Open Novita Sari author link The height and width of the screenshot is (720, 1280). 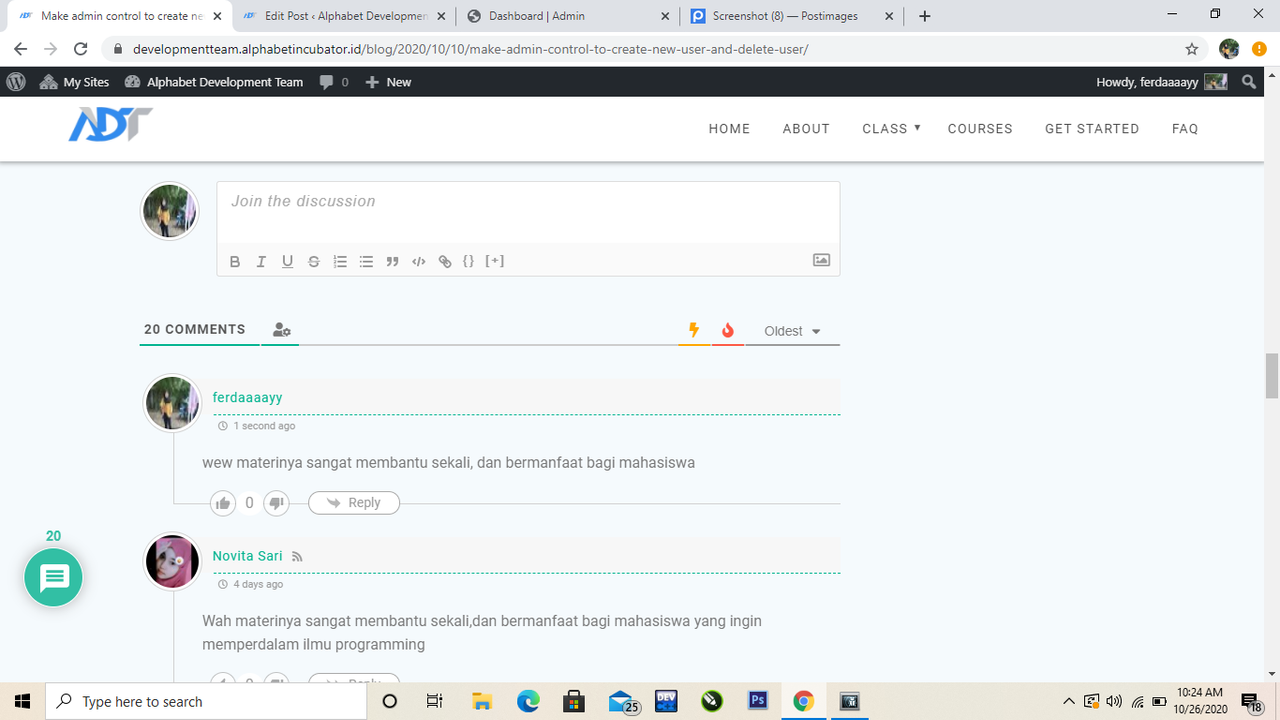248,556
